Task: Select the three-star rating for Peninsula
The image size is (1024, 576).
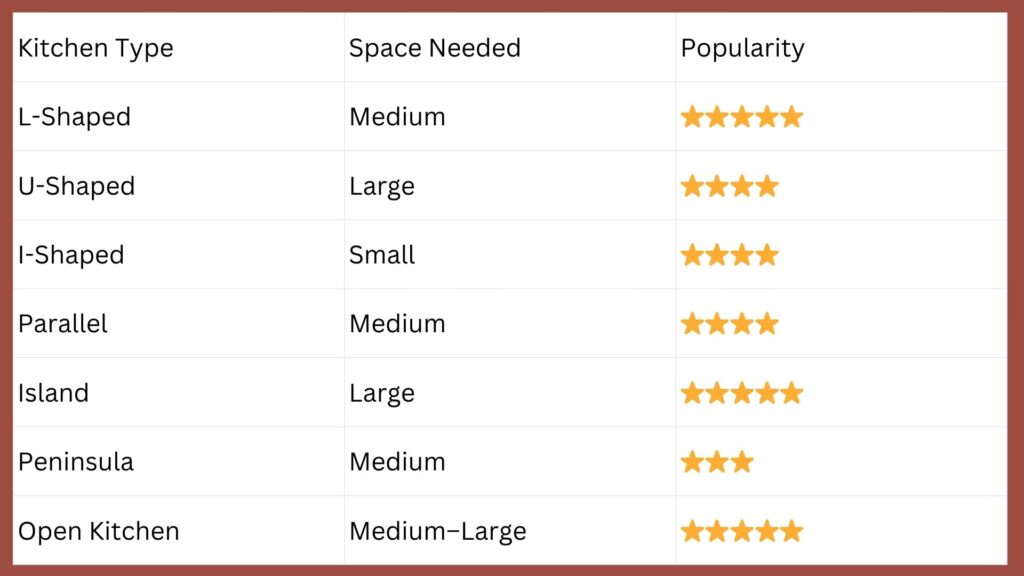Action: 717,462
